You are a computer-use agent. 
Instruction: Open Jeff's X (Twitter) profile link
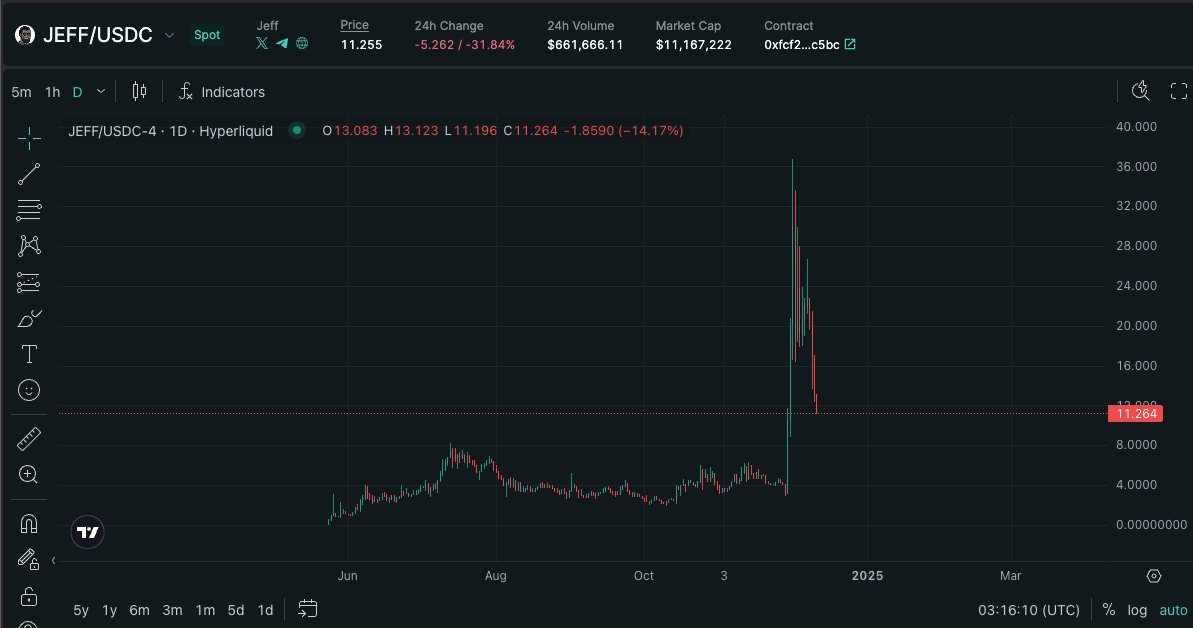tap(262, 43)
